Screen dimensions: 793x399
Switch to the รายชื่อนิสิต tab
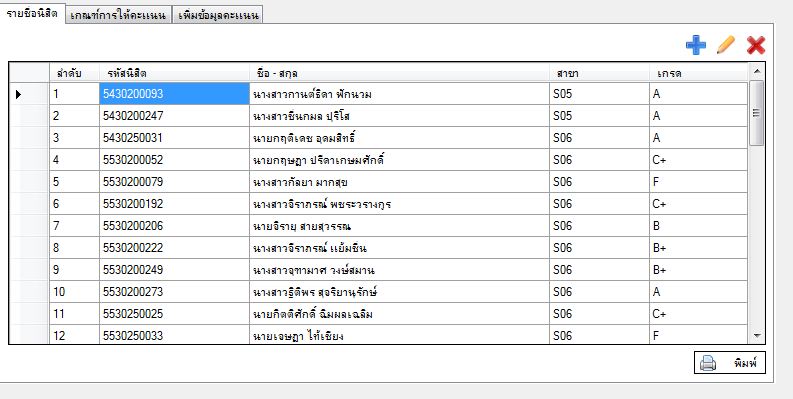point(32,13)
